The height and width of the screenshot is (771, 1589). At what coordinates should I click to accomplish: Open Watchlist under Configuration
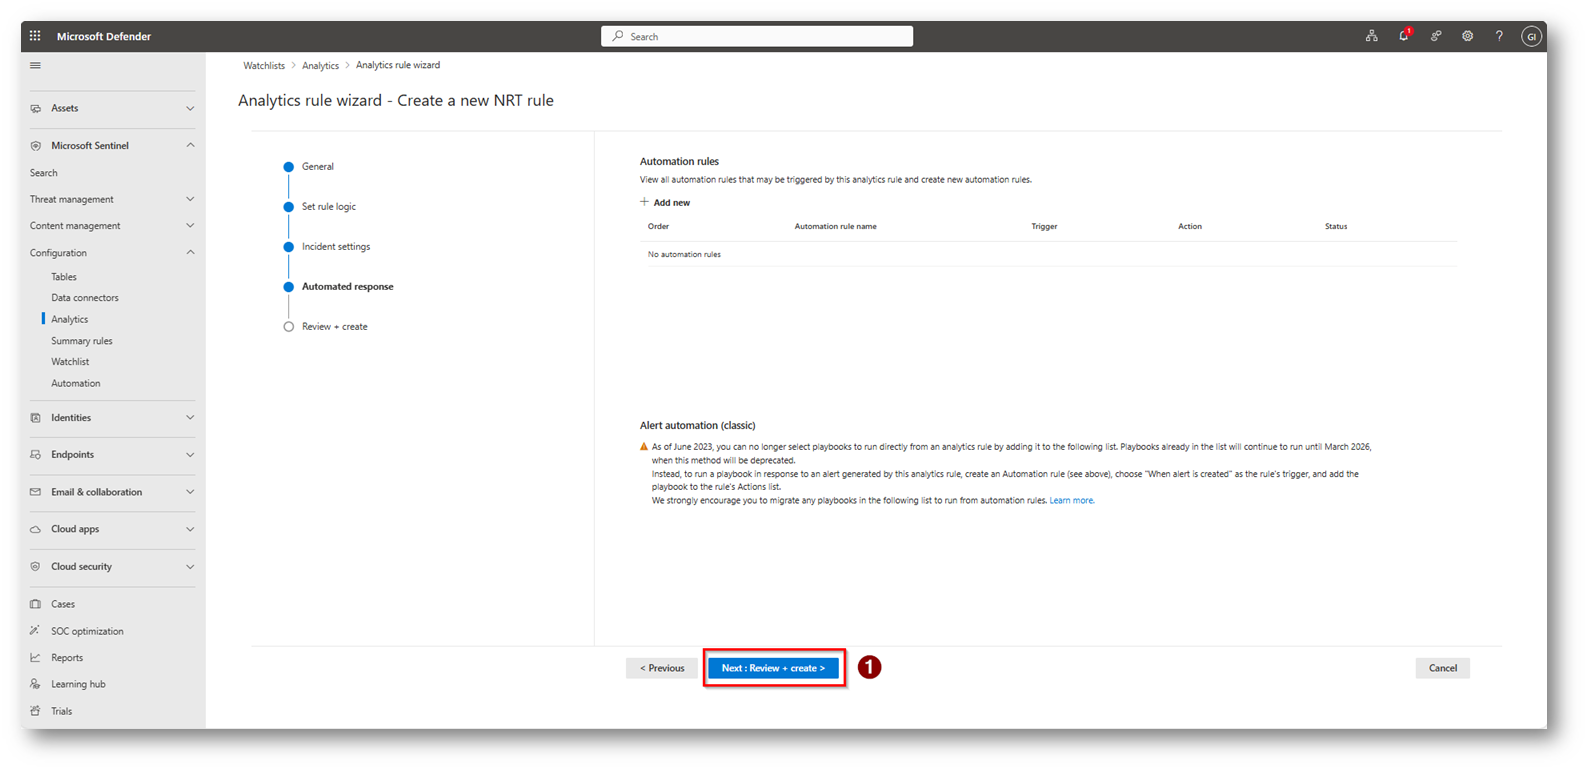[x=70, y=362]
